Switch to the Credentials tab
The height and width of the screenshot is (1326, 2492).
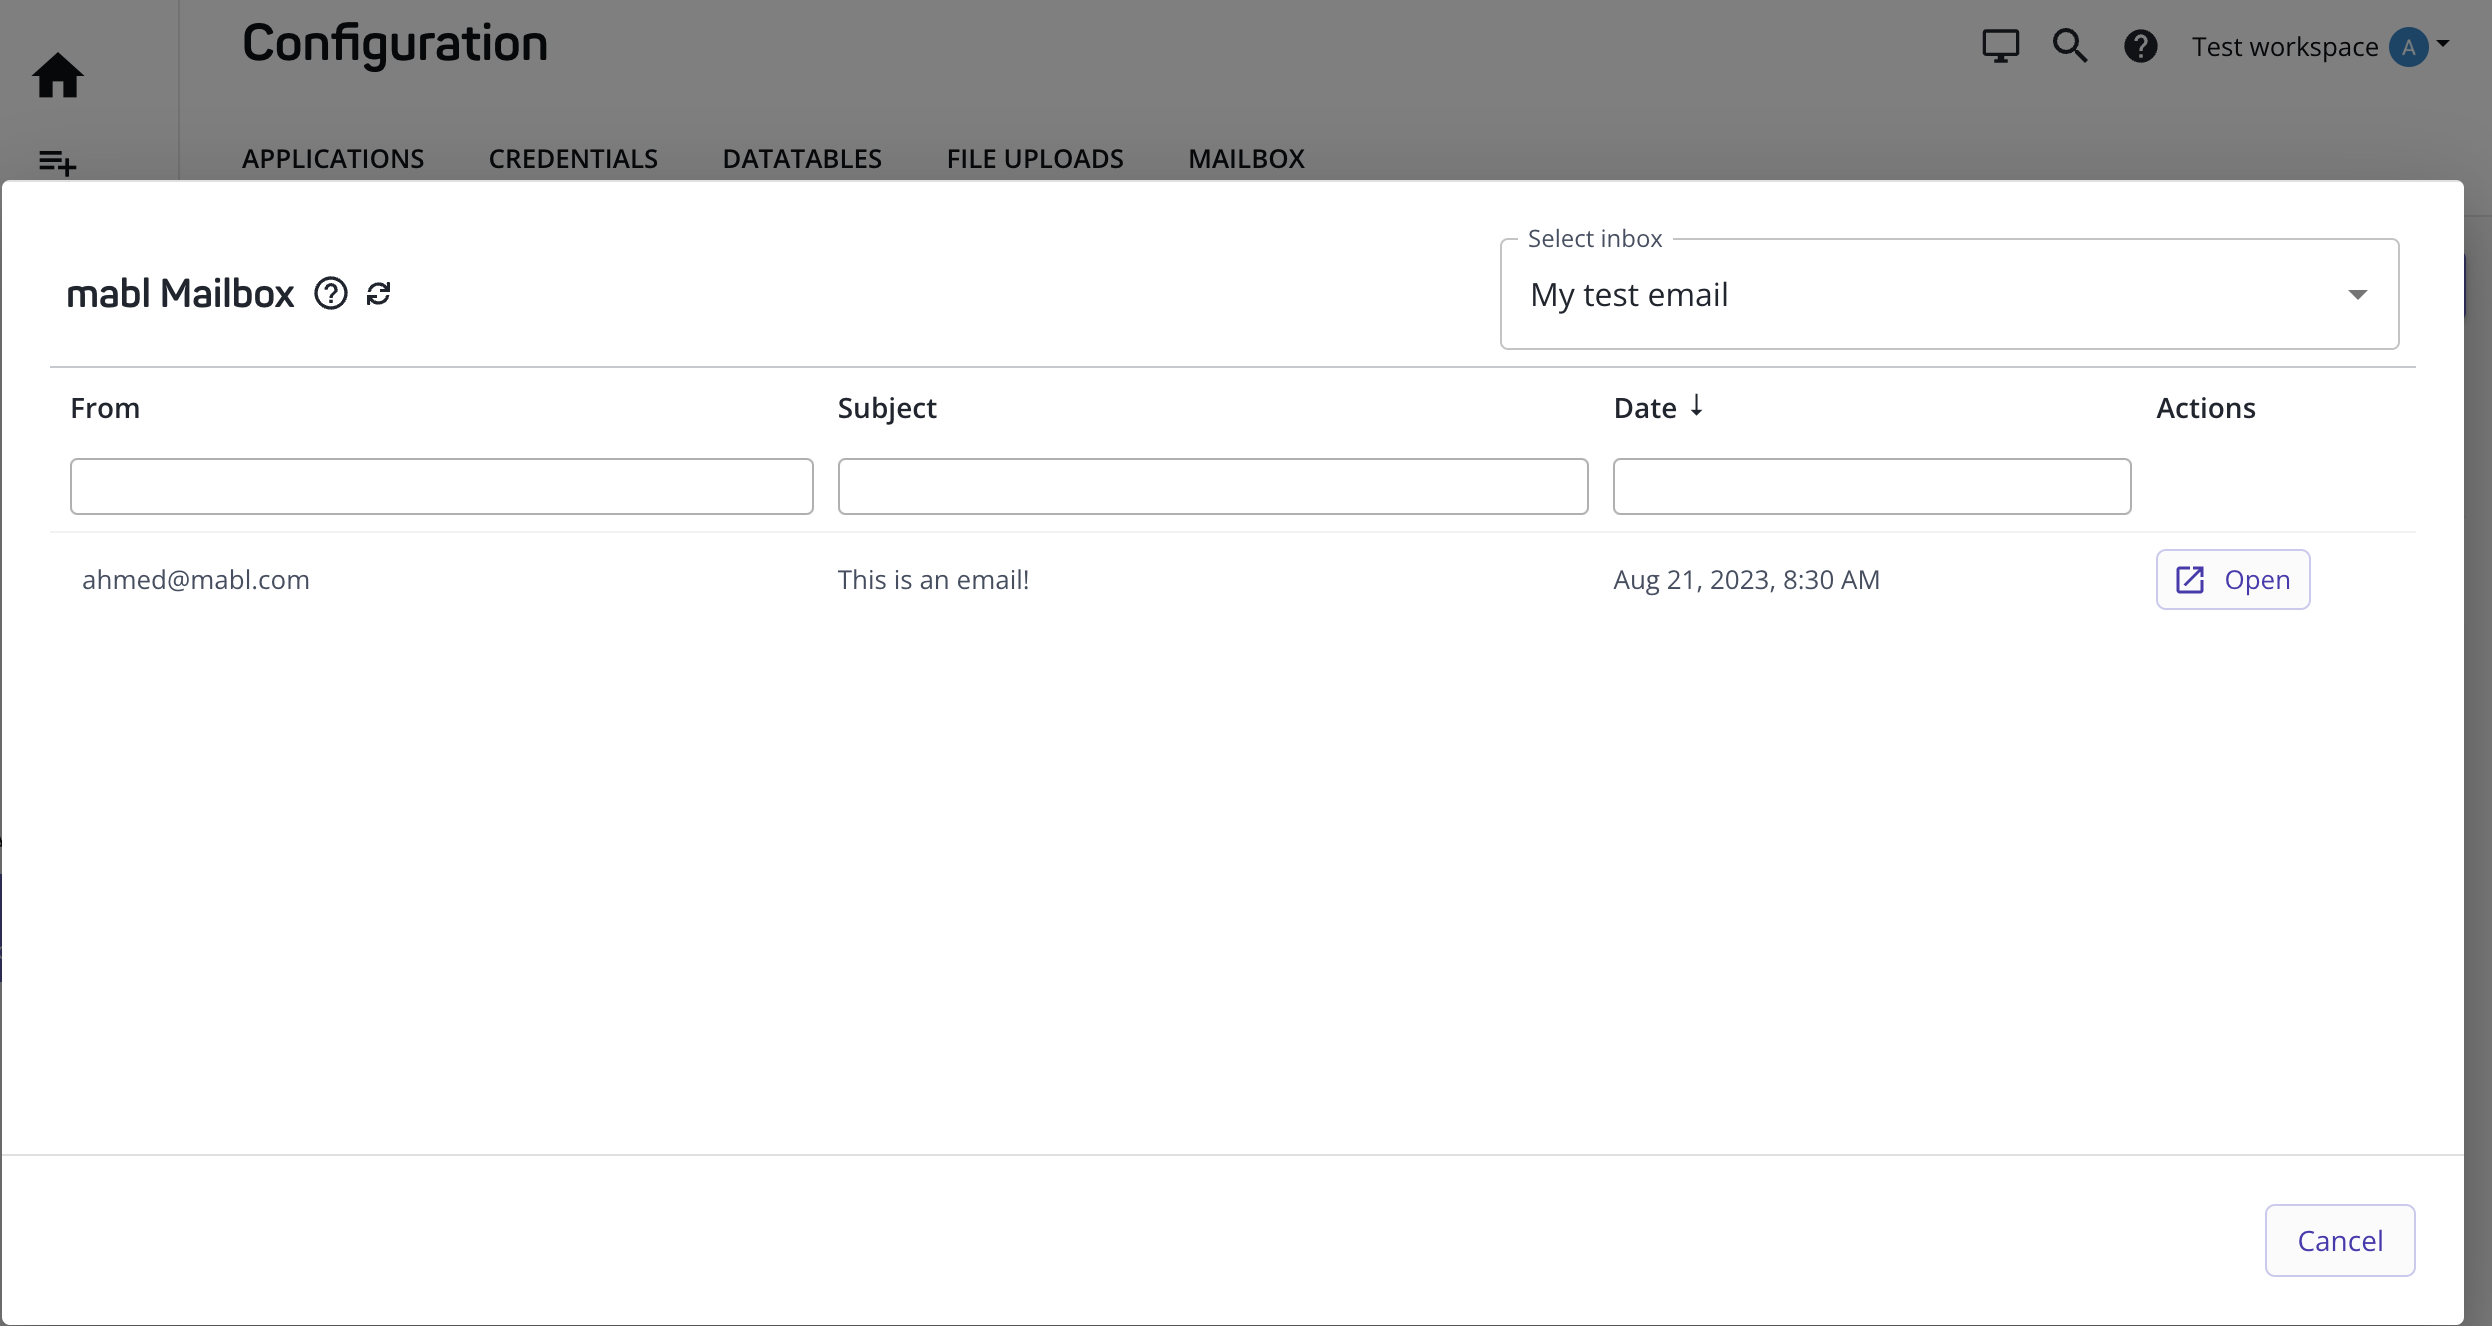point(573,158)
